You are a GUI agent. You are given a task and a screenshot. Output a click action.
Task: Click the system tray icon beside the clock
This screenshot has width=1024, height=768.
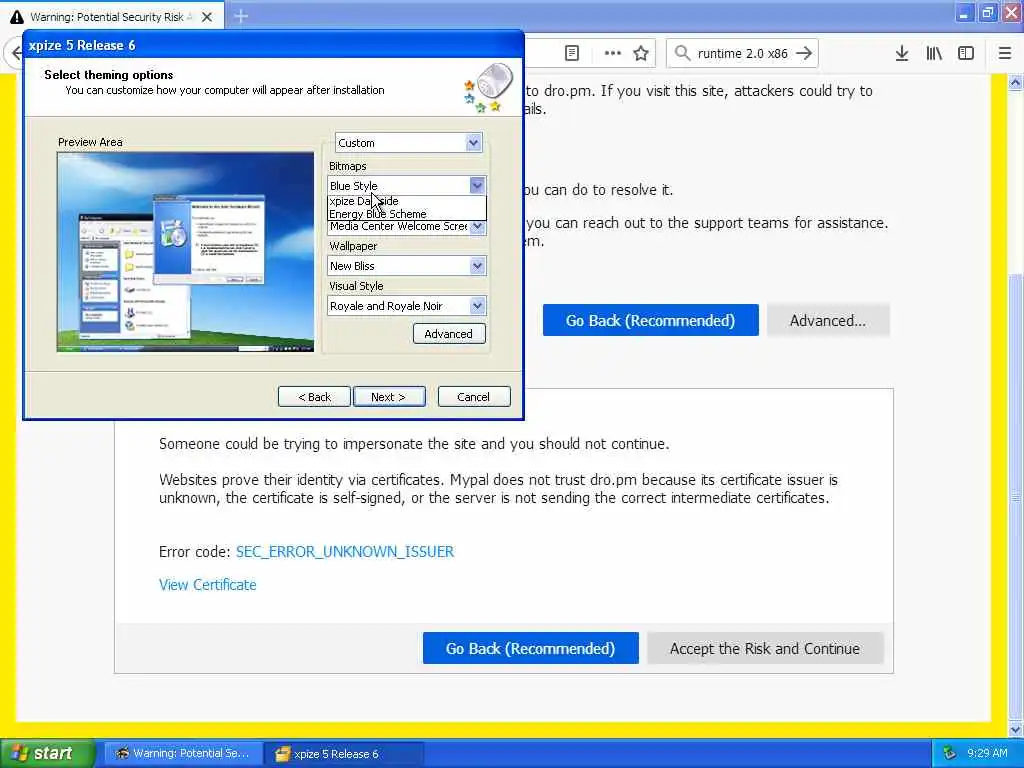coord(950,753)
